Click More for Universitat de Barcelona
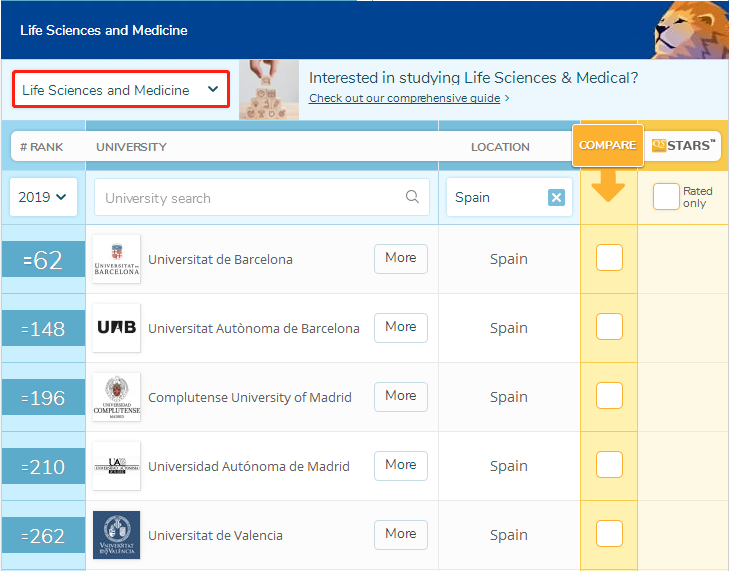 pos(401,259)
